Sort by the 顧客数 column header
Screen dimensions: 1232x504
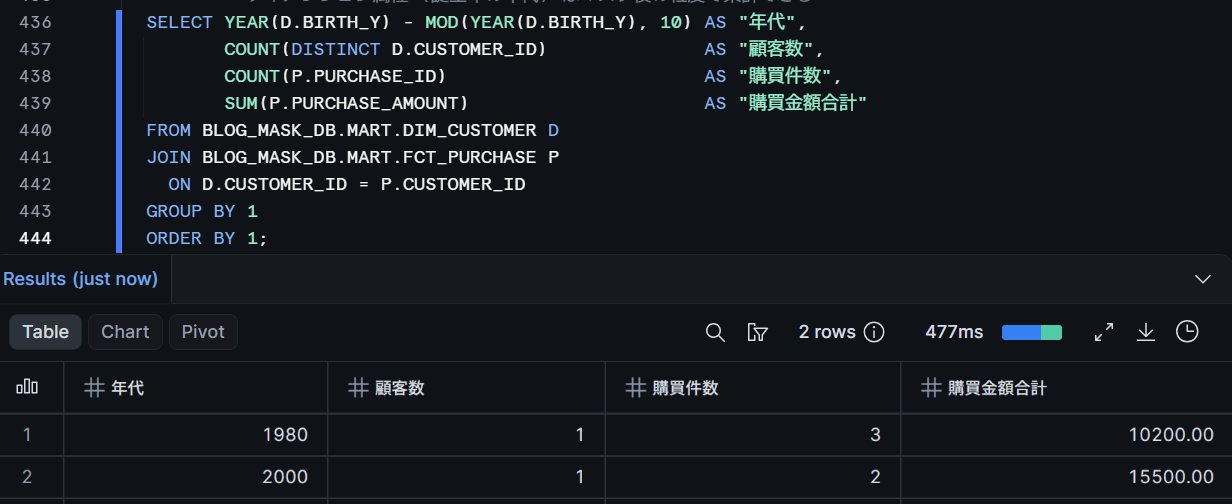point(466,388)
